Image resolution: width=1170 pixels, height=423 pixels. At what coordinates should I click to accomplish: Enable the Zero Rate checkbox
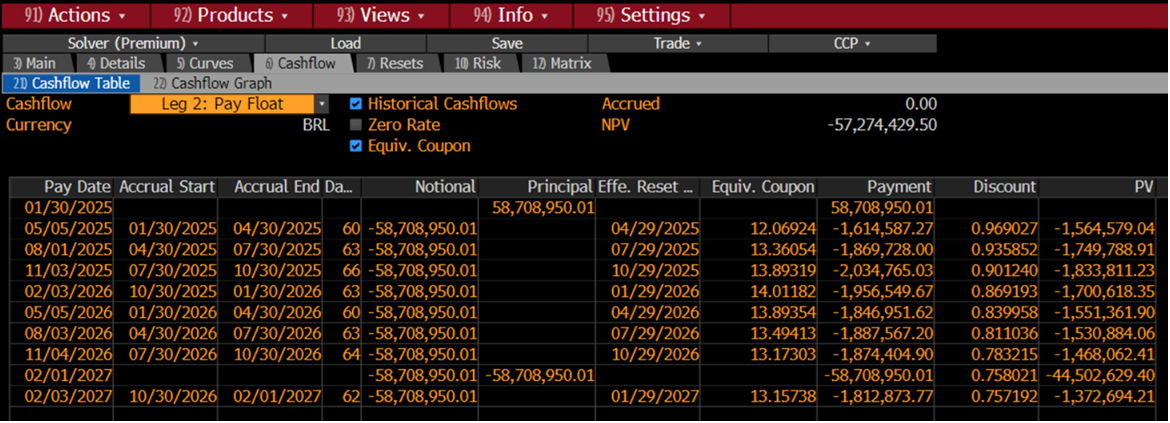[356, 125]
